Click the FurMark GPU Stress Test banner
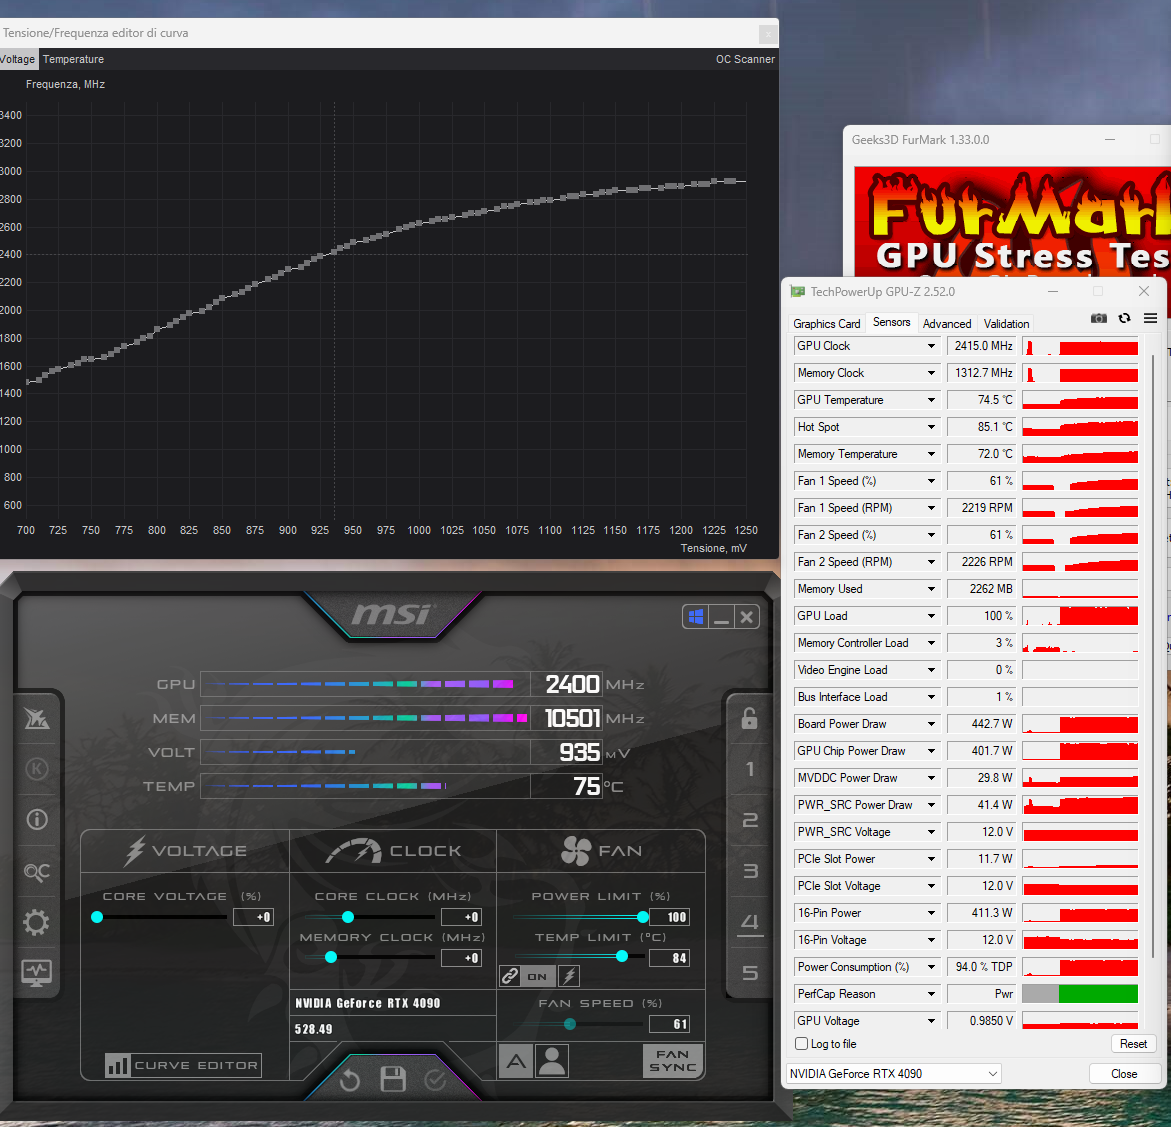The image size is (1171, 1127). tap(1013, 222)
